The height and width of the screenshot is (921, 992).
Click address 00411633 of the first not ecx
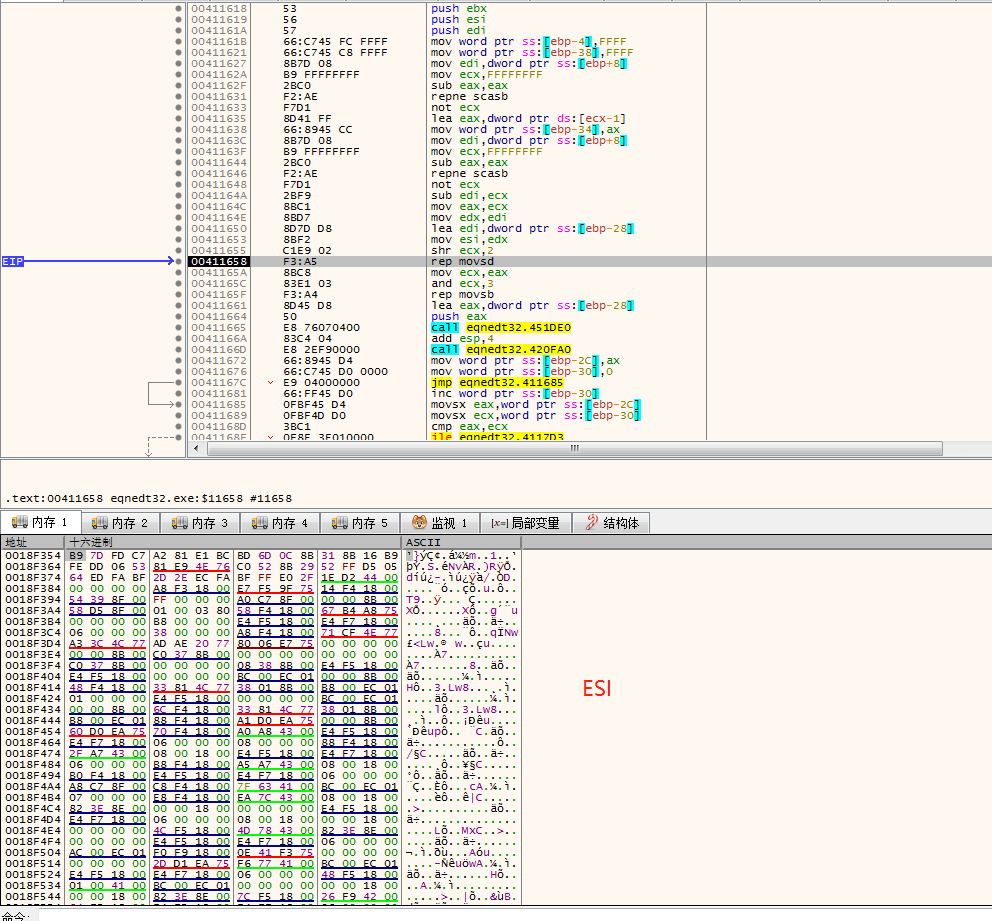coord(219,108)
